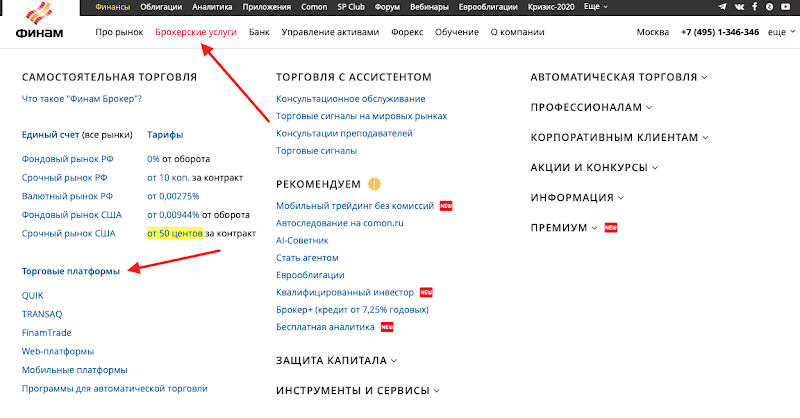
Task: Open AI-Советник link
Action: point(302,240)
